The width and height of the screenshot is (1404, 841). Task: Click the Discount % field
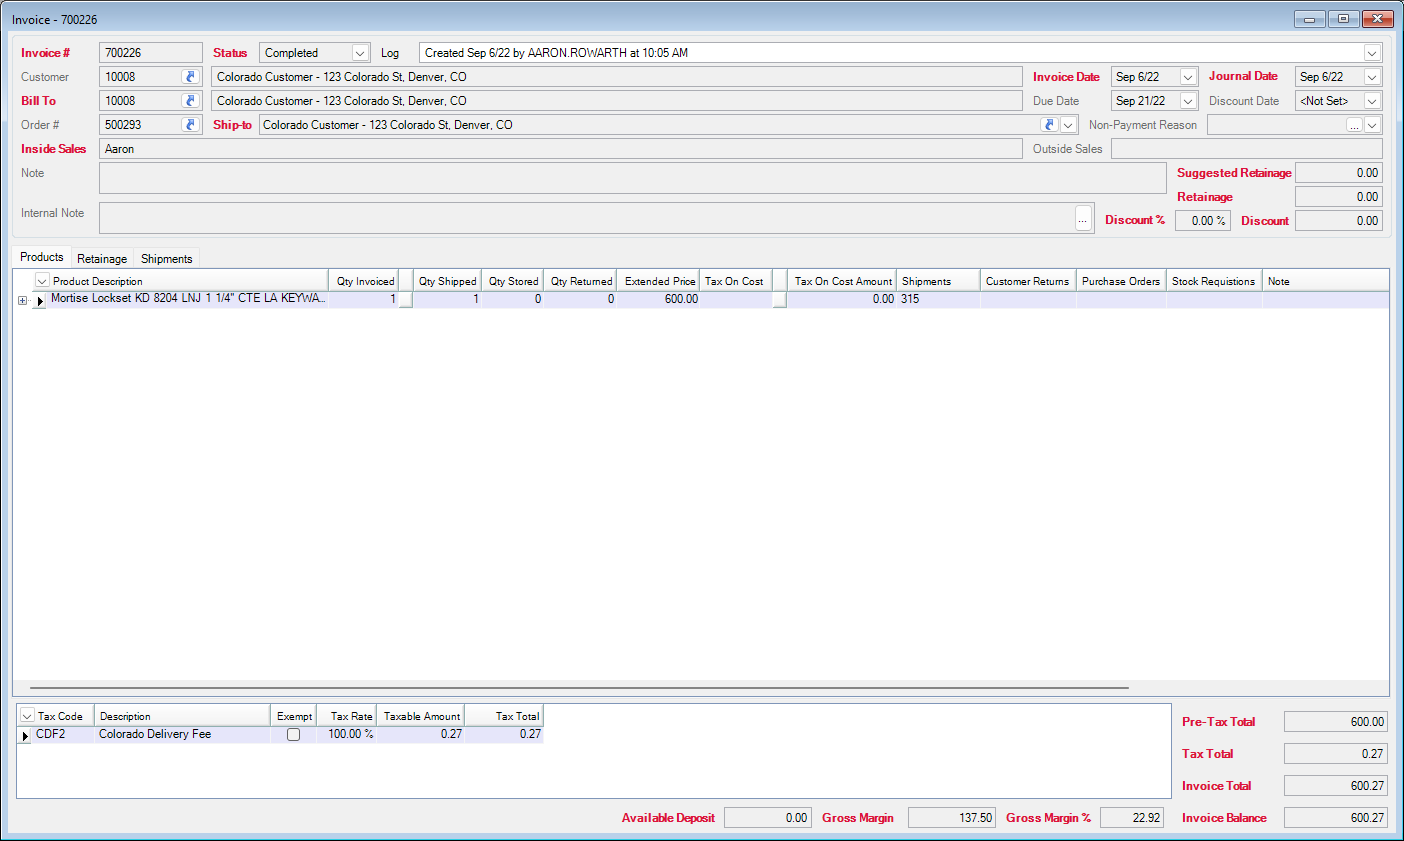click(1202, 221)
